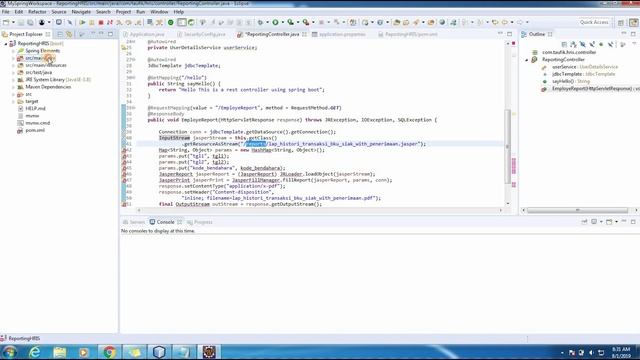The width and height of the screenshot is (640, 360).
Task: Click the Link with Editor icon in Project Explorer
Action: click(x=69, y=34)
